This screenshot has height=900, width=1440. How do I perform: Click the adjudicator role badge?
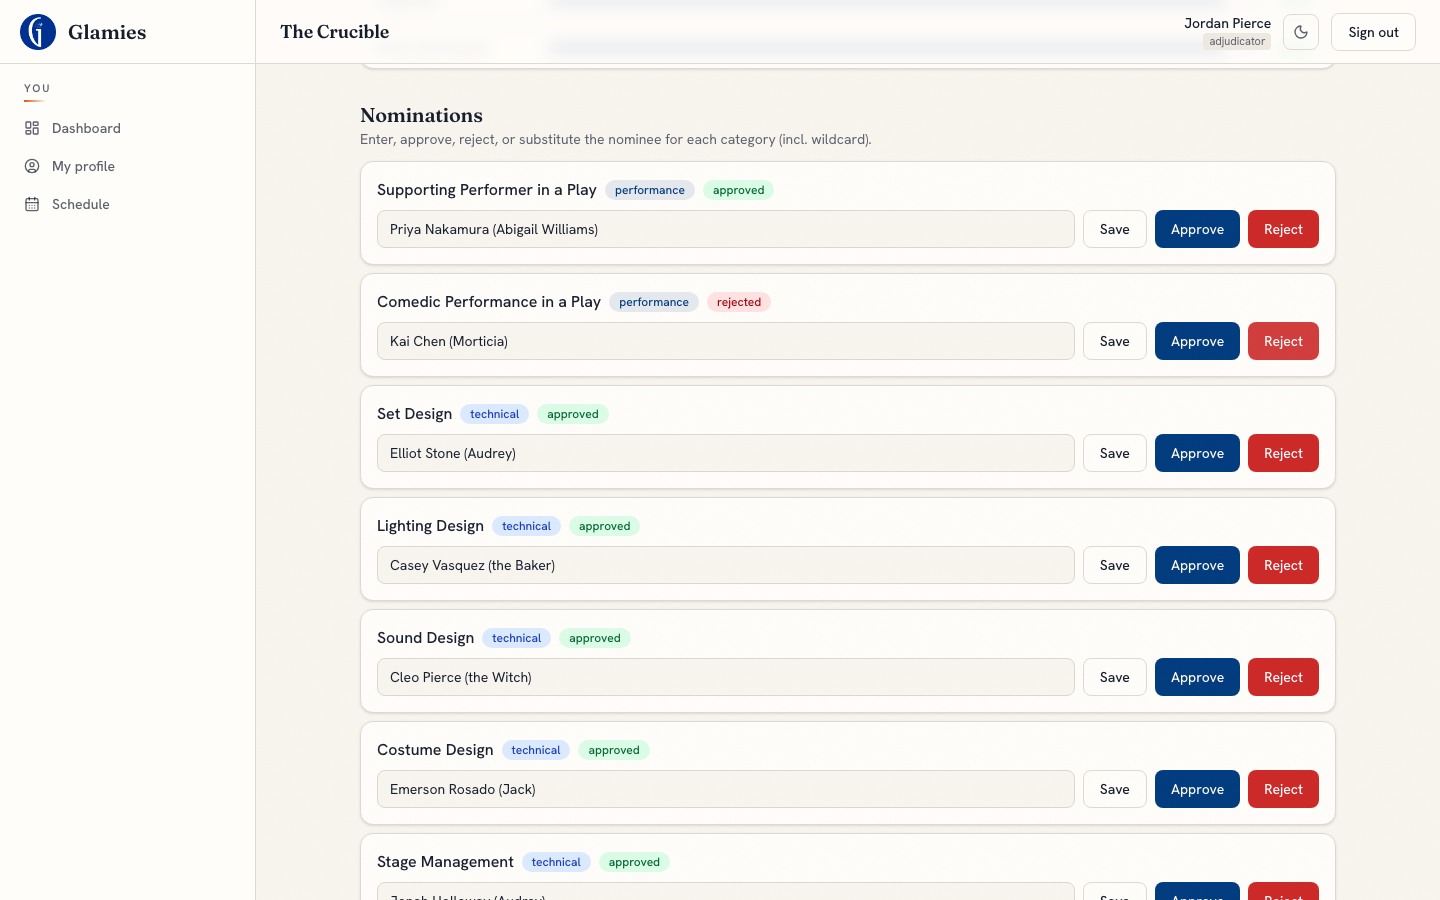pos(1237,41)
